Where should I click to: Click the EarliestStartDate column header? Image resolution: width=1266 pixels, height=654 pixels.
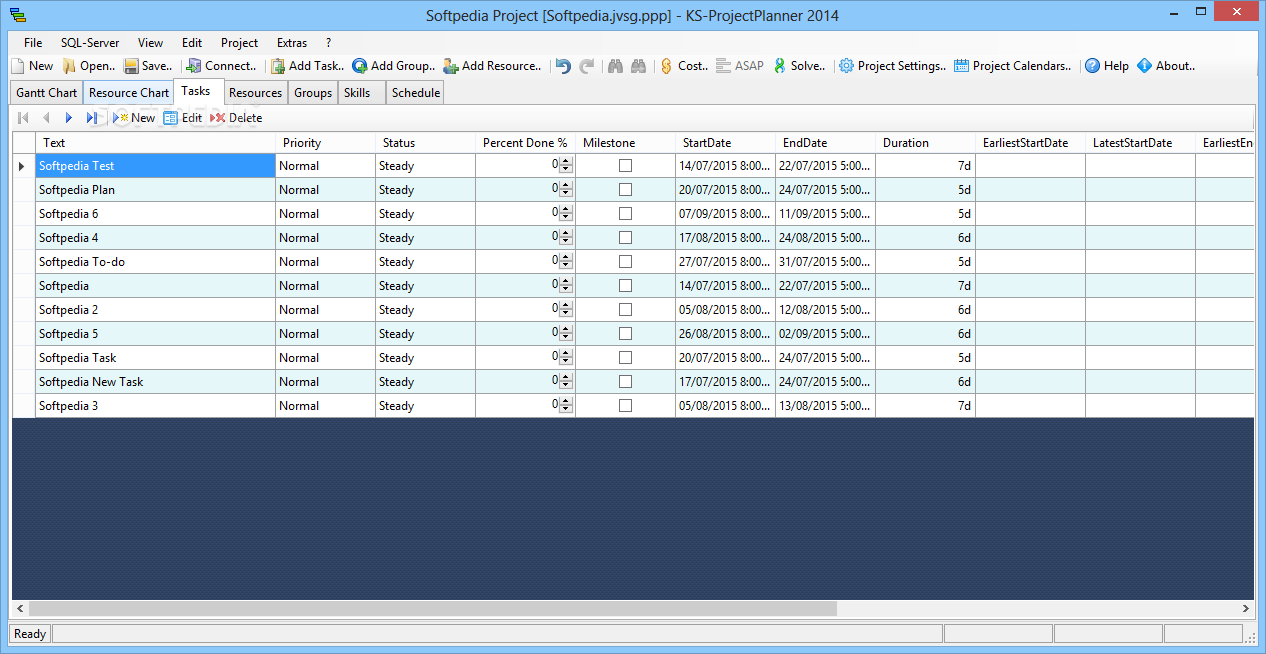(x=1030, y=143)
